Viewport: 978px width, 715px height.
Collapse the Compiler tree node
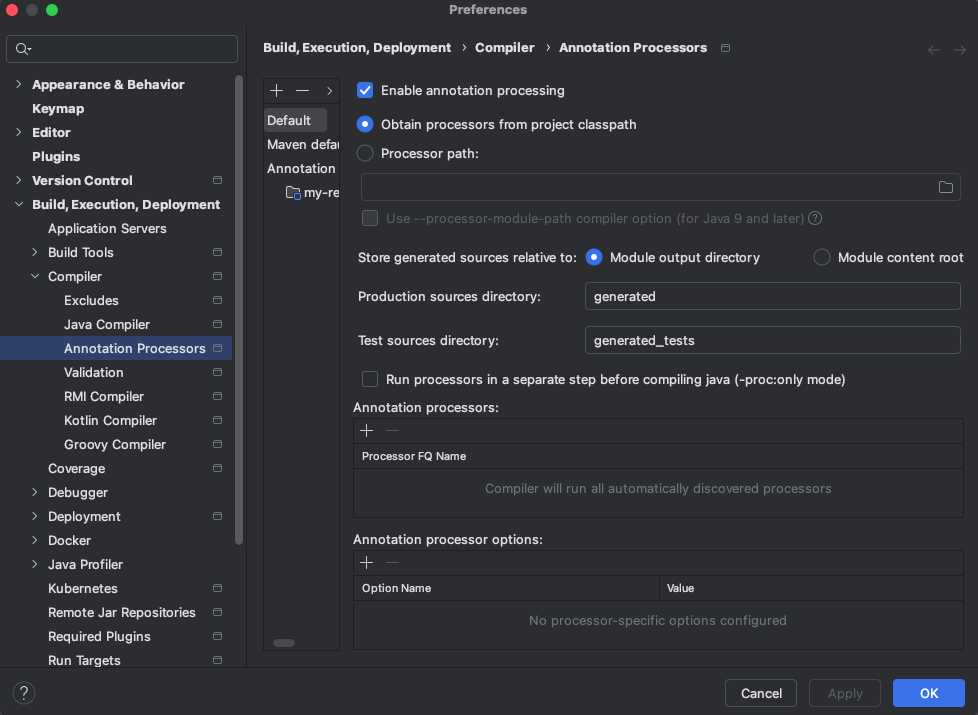35,277
